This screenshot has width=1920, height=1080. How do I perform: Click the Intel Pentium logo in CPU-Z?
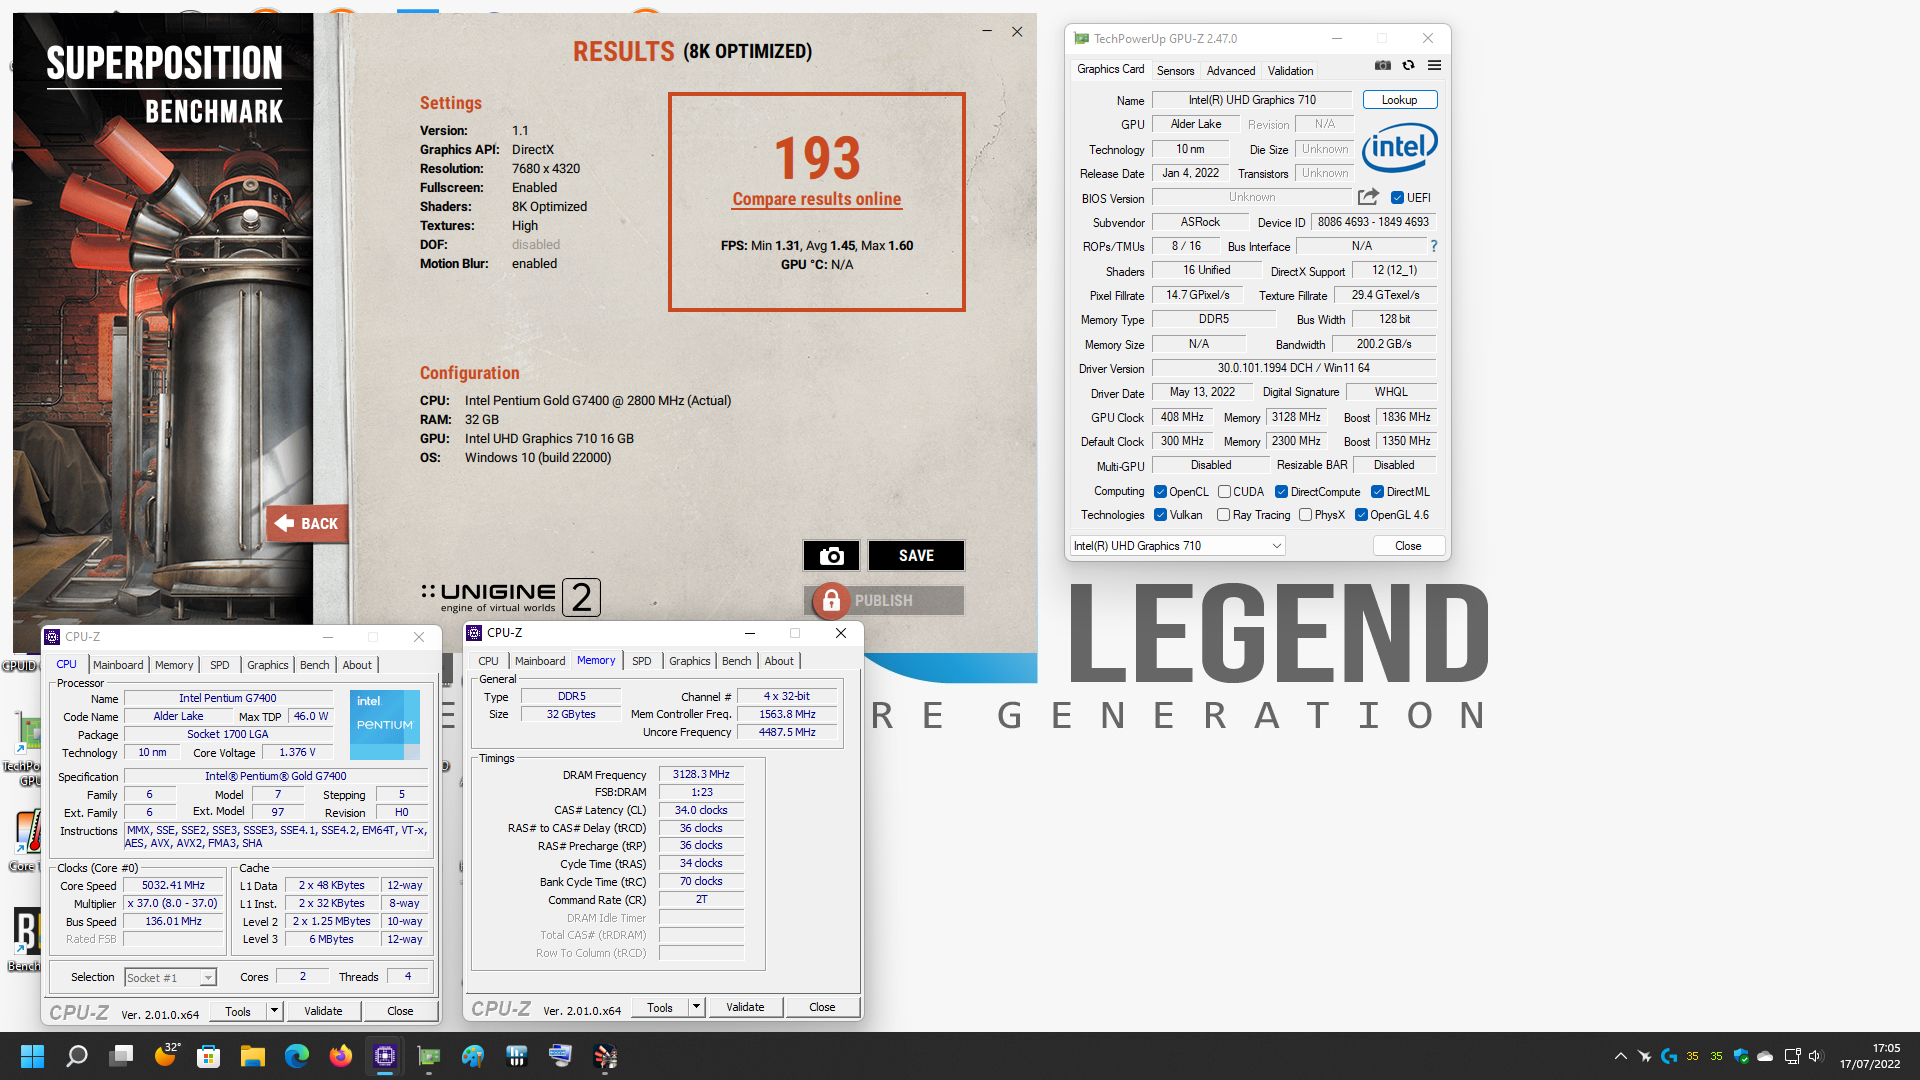(385, 724)
